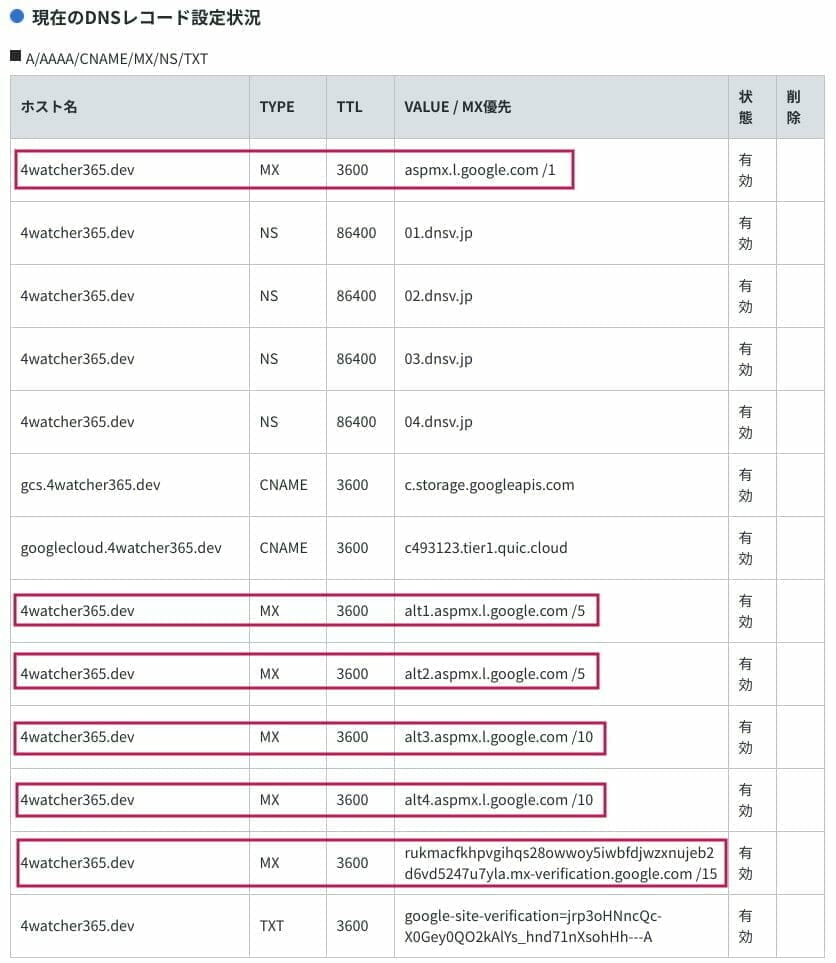
Task: Click the 有効 status in mx-verification row
Action: point(745,864)
